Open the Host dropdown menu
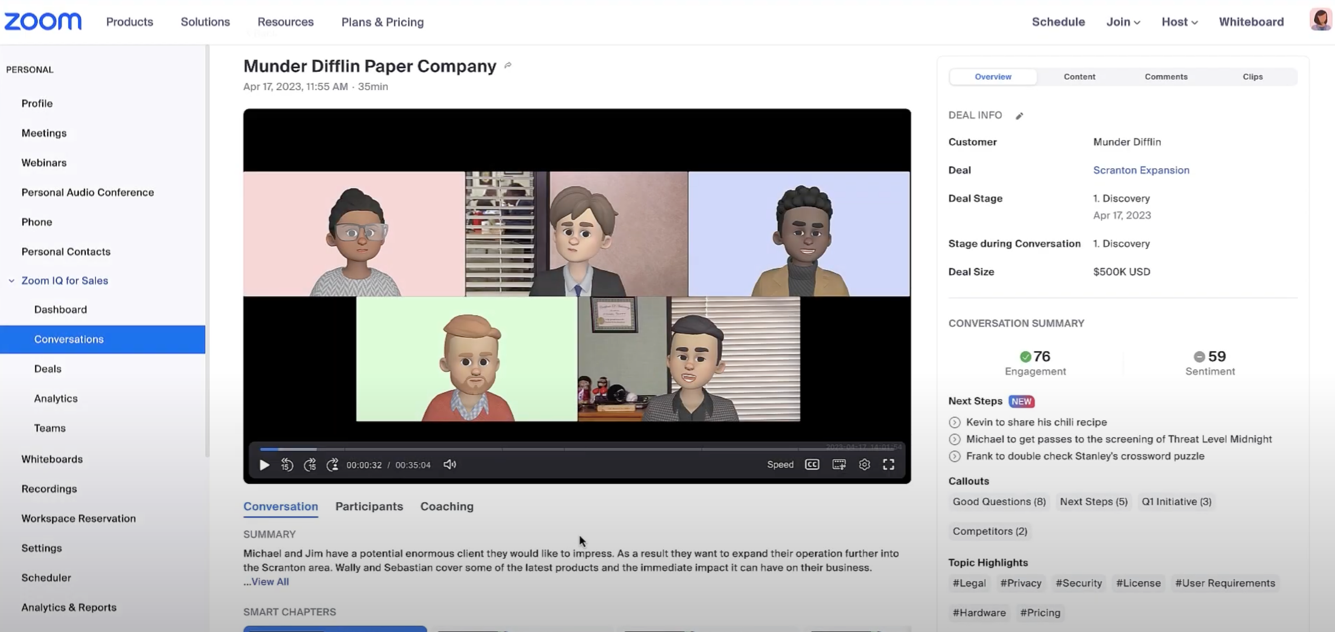Screen dimensions: 1335x632 1179,22
